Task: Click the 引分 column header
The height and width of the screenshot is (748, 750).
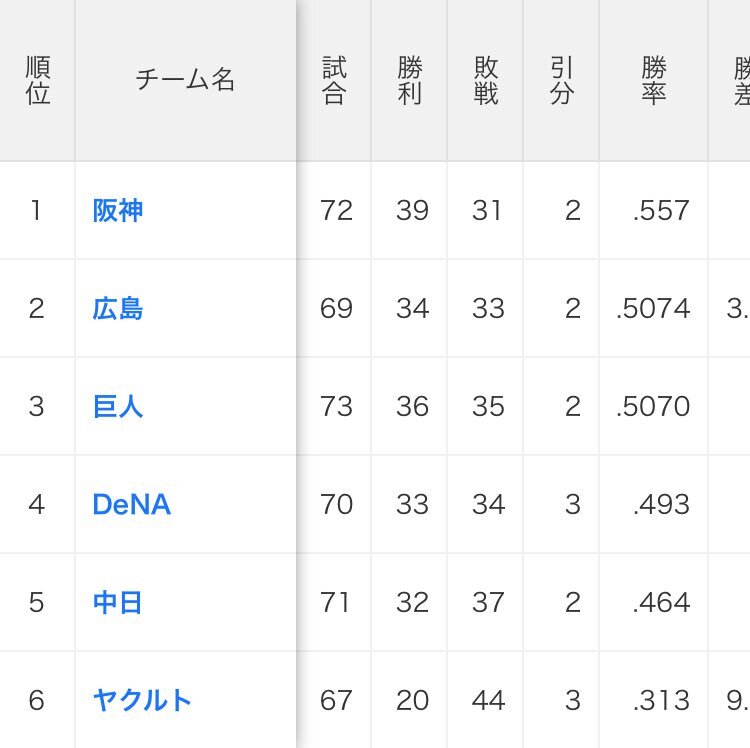Action: point(562,80)
